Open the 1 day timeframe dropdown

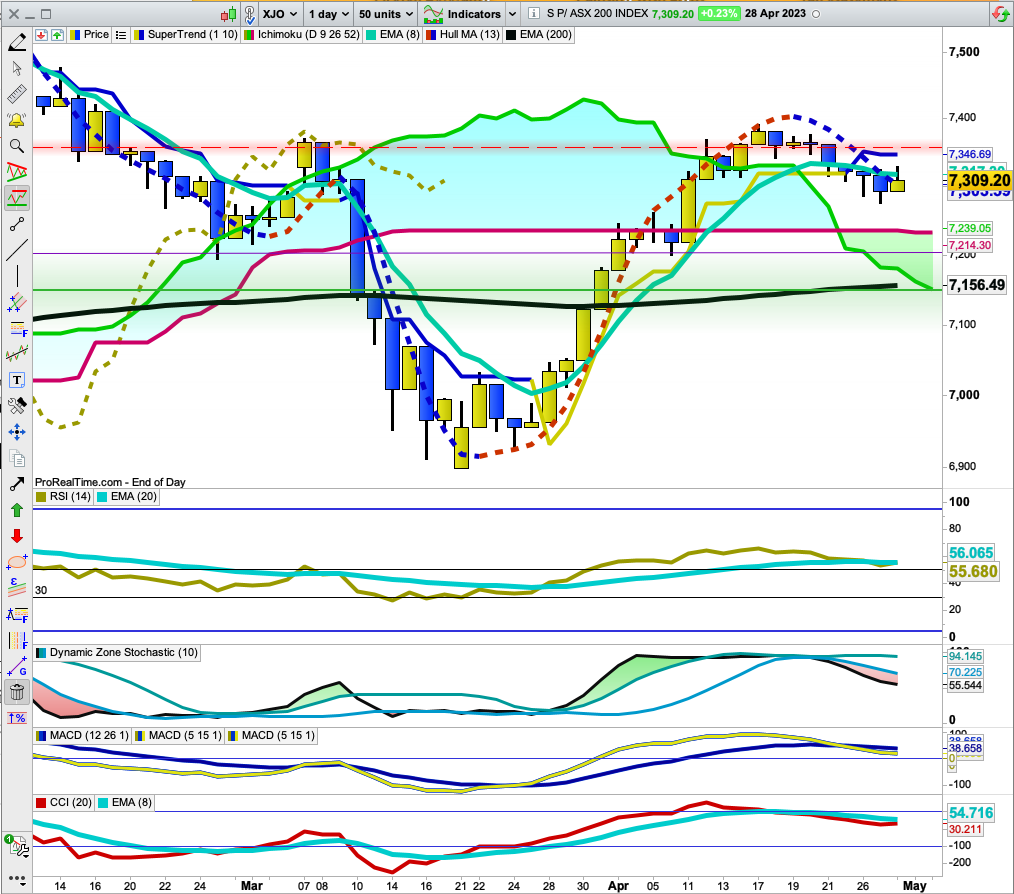click(329, 14)
